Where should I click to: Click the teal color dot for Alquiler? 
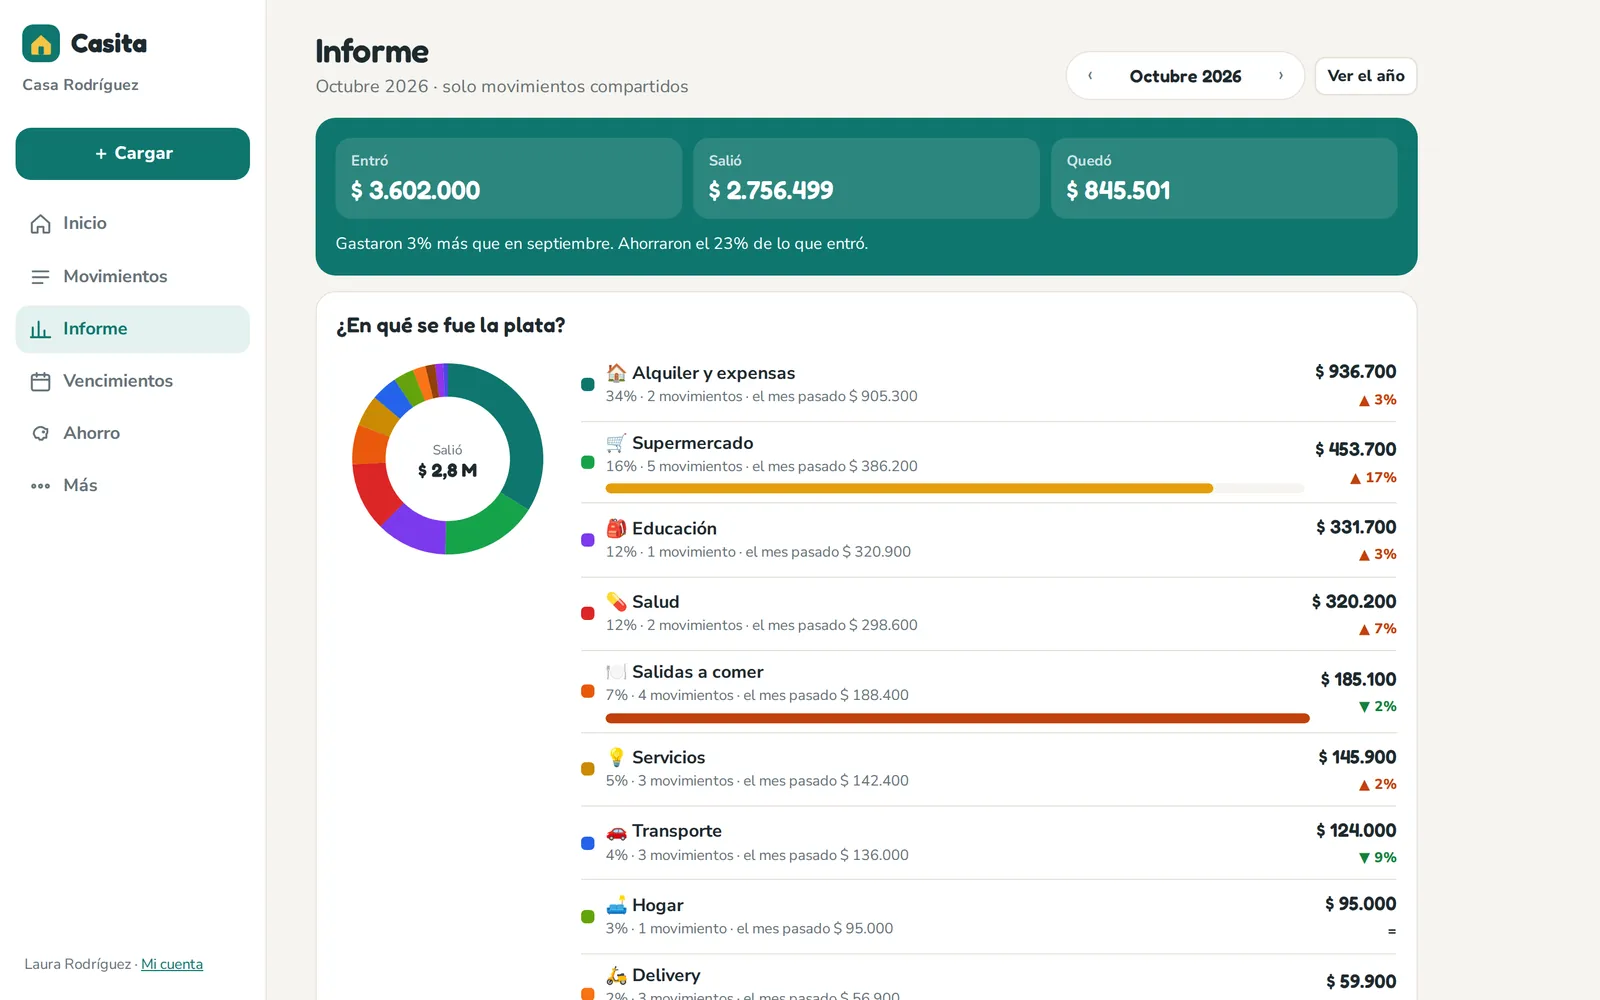pos(588,384)
